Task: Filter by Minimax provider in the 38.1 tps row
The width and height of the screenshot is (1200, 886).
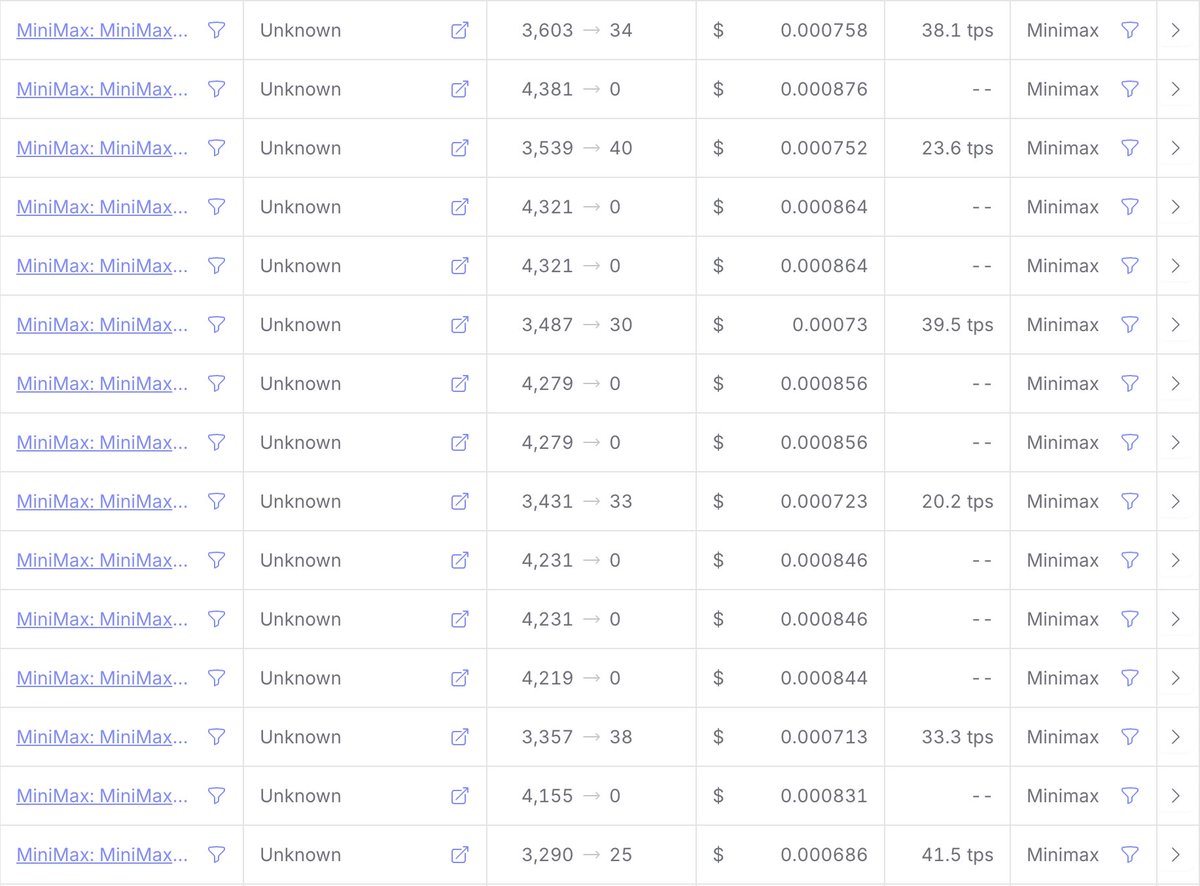Action: [1129, 30]
